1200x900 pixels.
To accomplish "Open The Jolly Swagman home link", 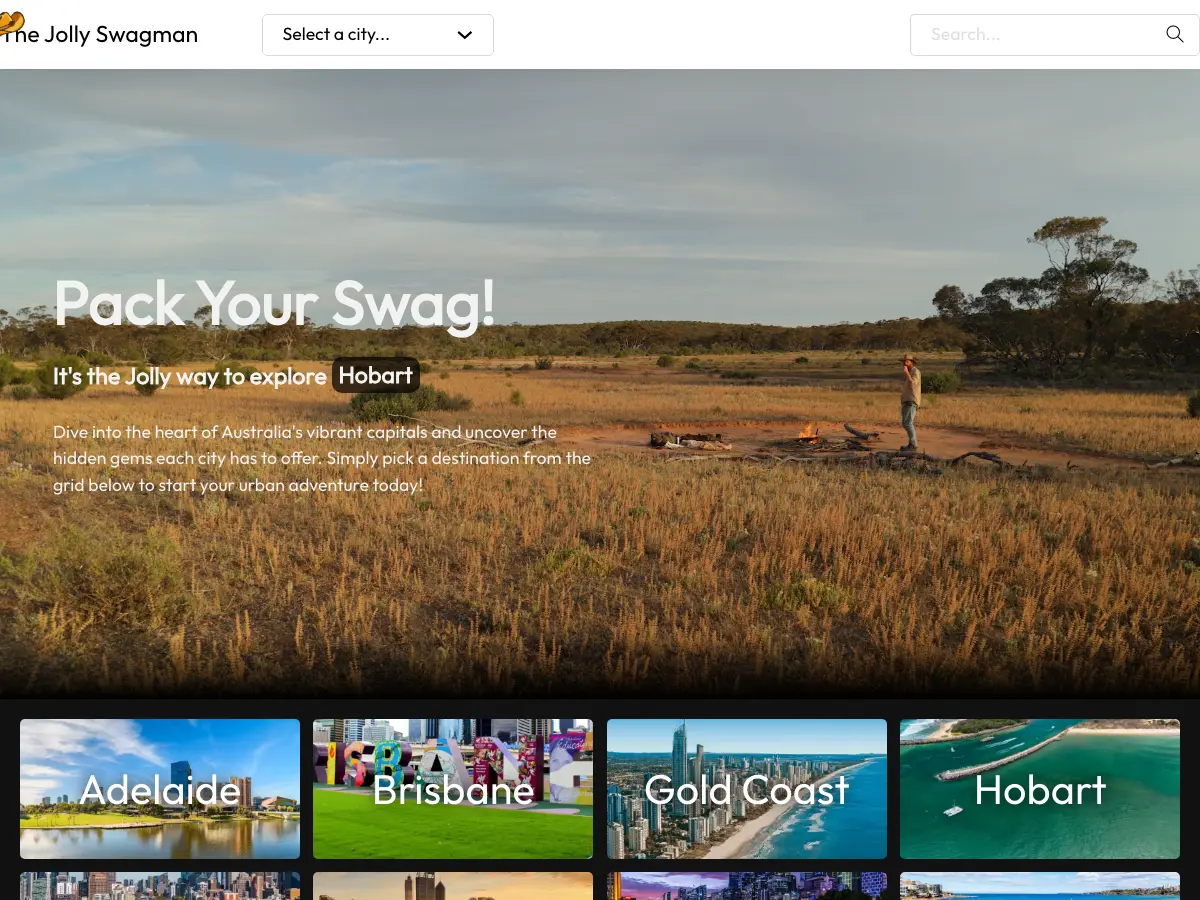I will (x=99, y=35).
